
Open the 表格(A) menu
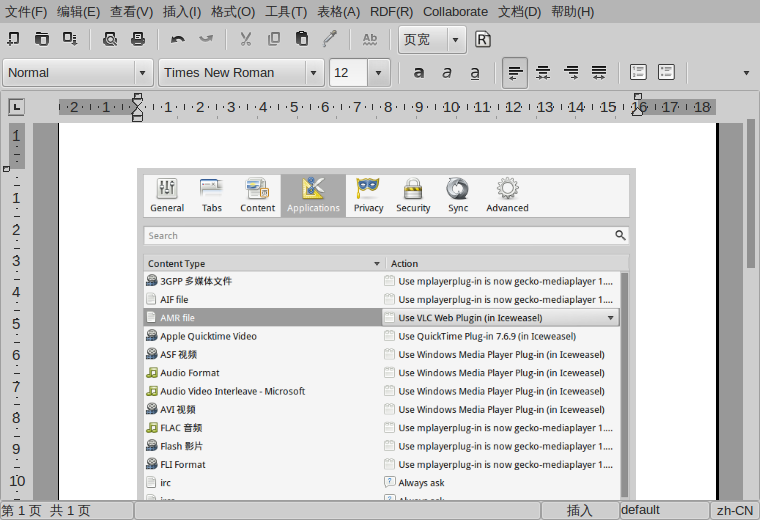[x=338, y=12]
